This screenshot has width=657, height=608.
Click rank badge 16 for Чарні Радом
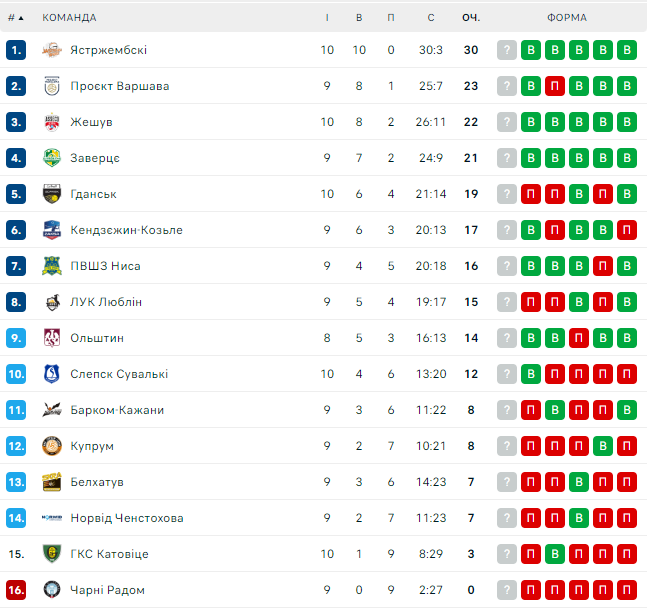click(15, 590)
